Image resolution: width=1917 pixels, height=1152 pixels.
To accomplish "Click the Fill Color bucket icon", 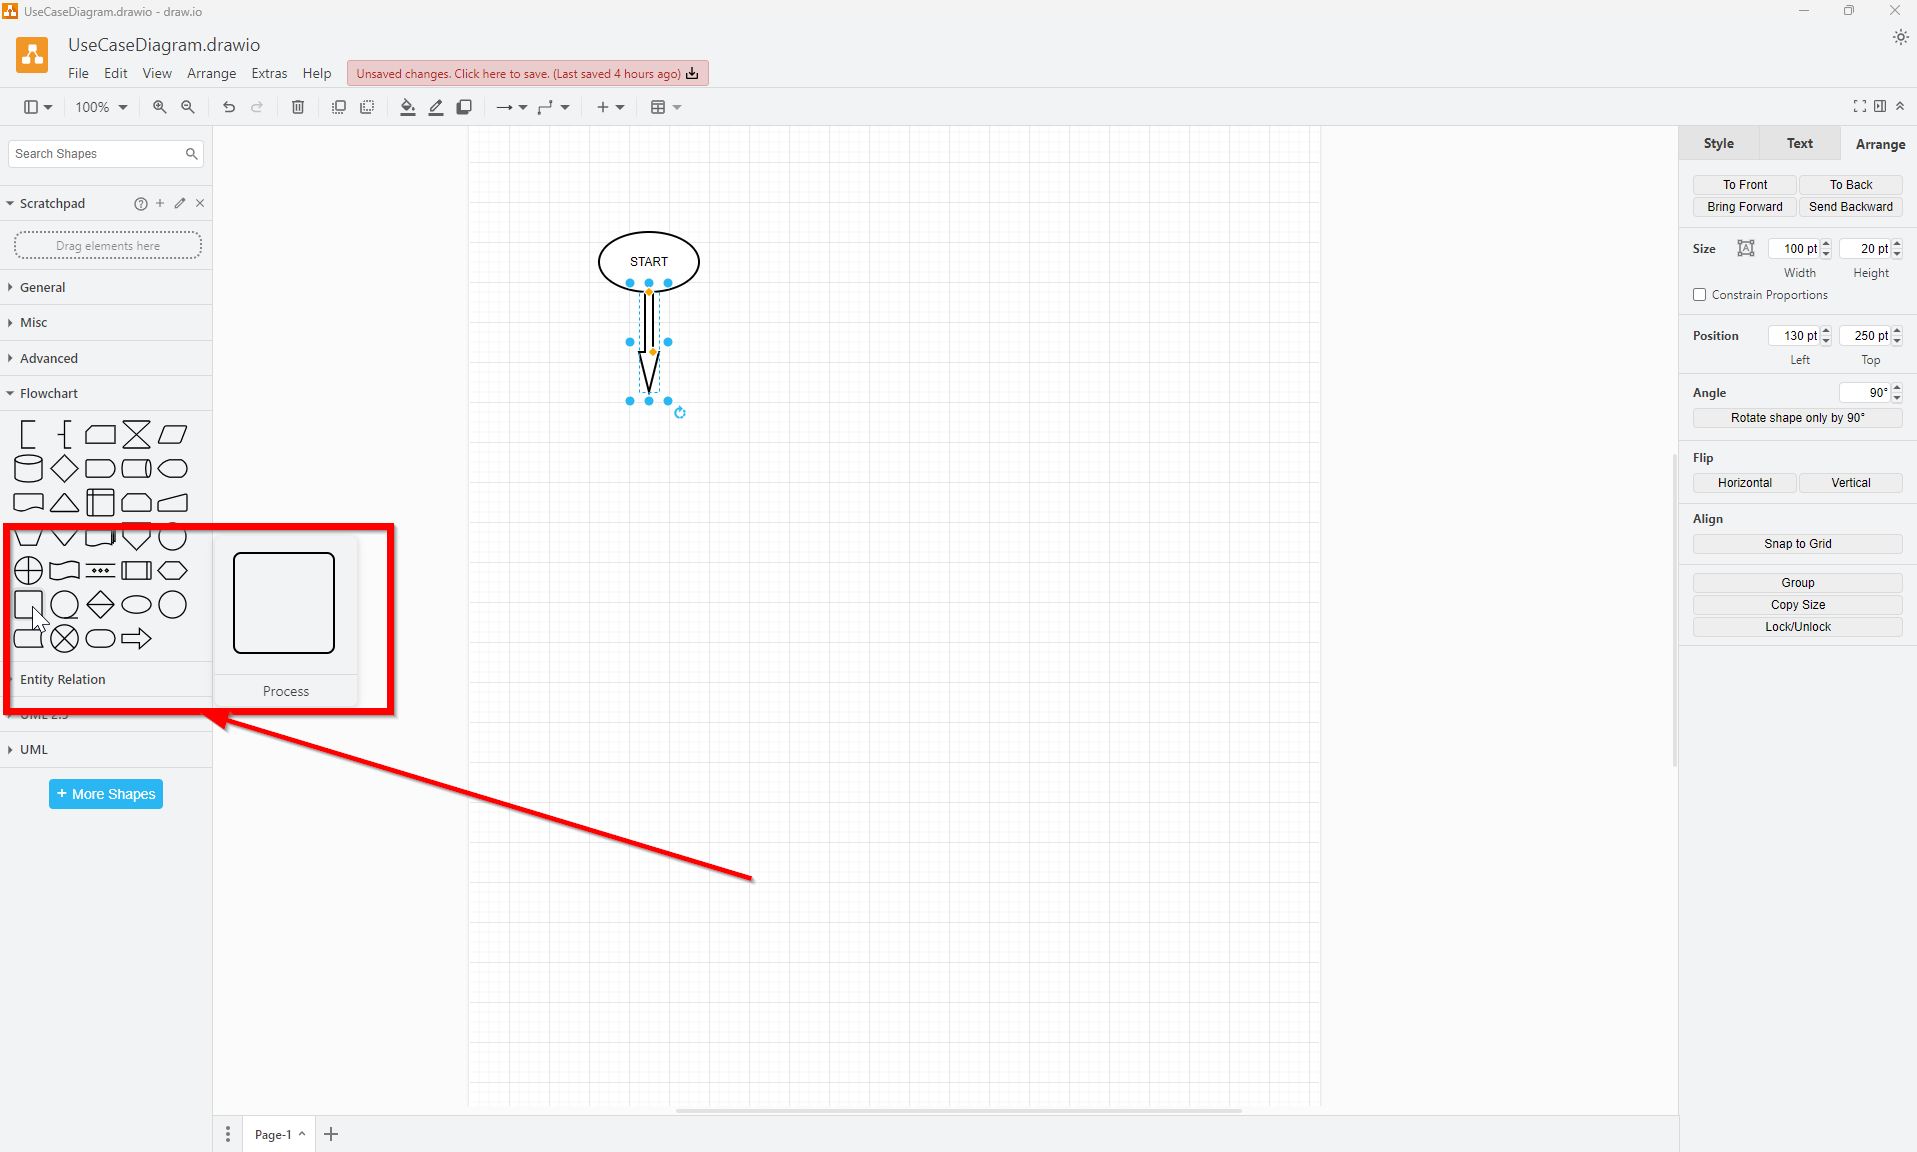I will pos(407,107).
